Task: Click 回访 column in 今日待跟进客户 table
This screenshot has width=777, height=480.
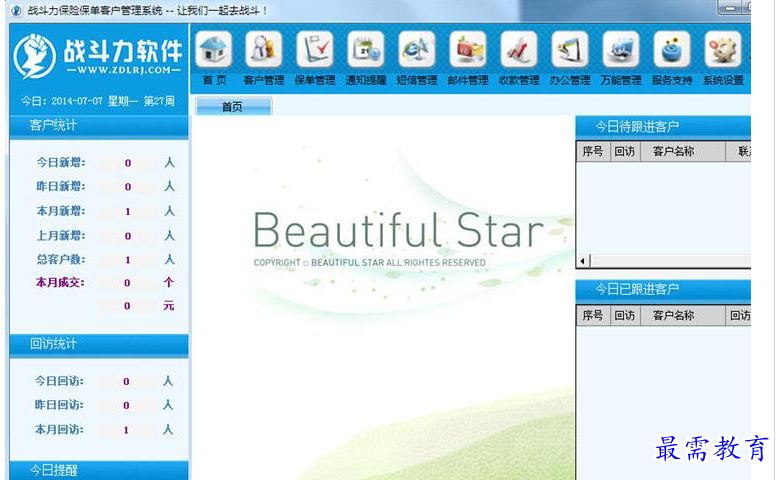Action: (x=624, y=152)
